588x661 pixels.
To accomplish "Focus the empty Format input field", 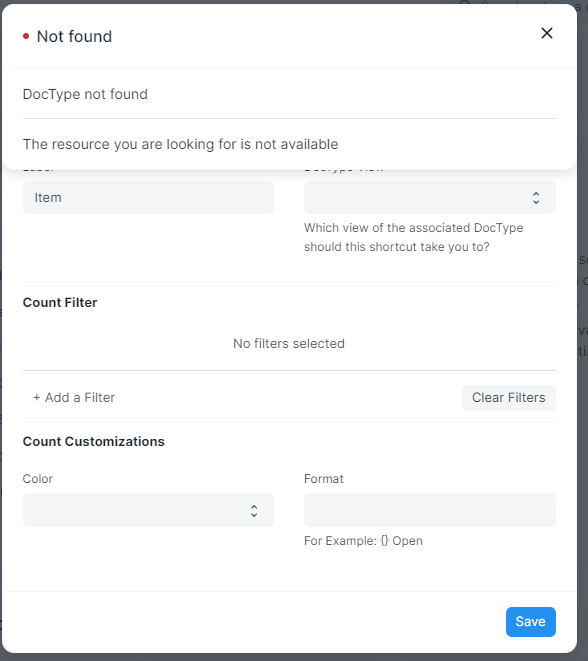I will (430, 510).
